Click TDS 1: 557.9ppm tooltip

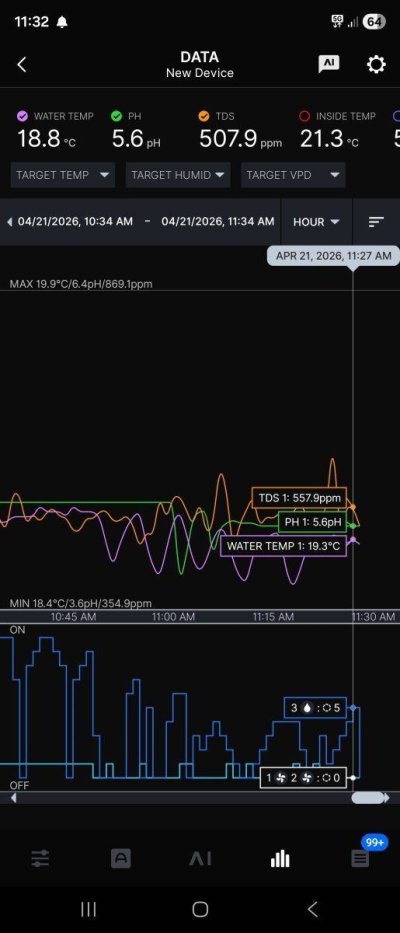coord(299,497)
